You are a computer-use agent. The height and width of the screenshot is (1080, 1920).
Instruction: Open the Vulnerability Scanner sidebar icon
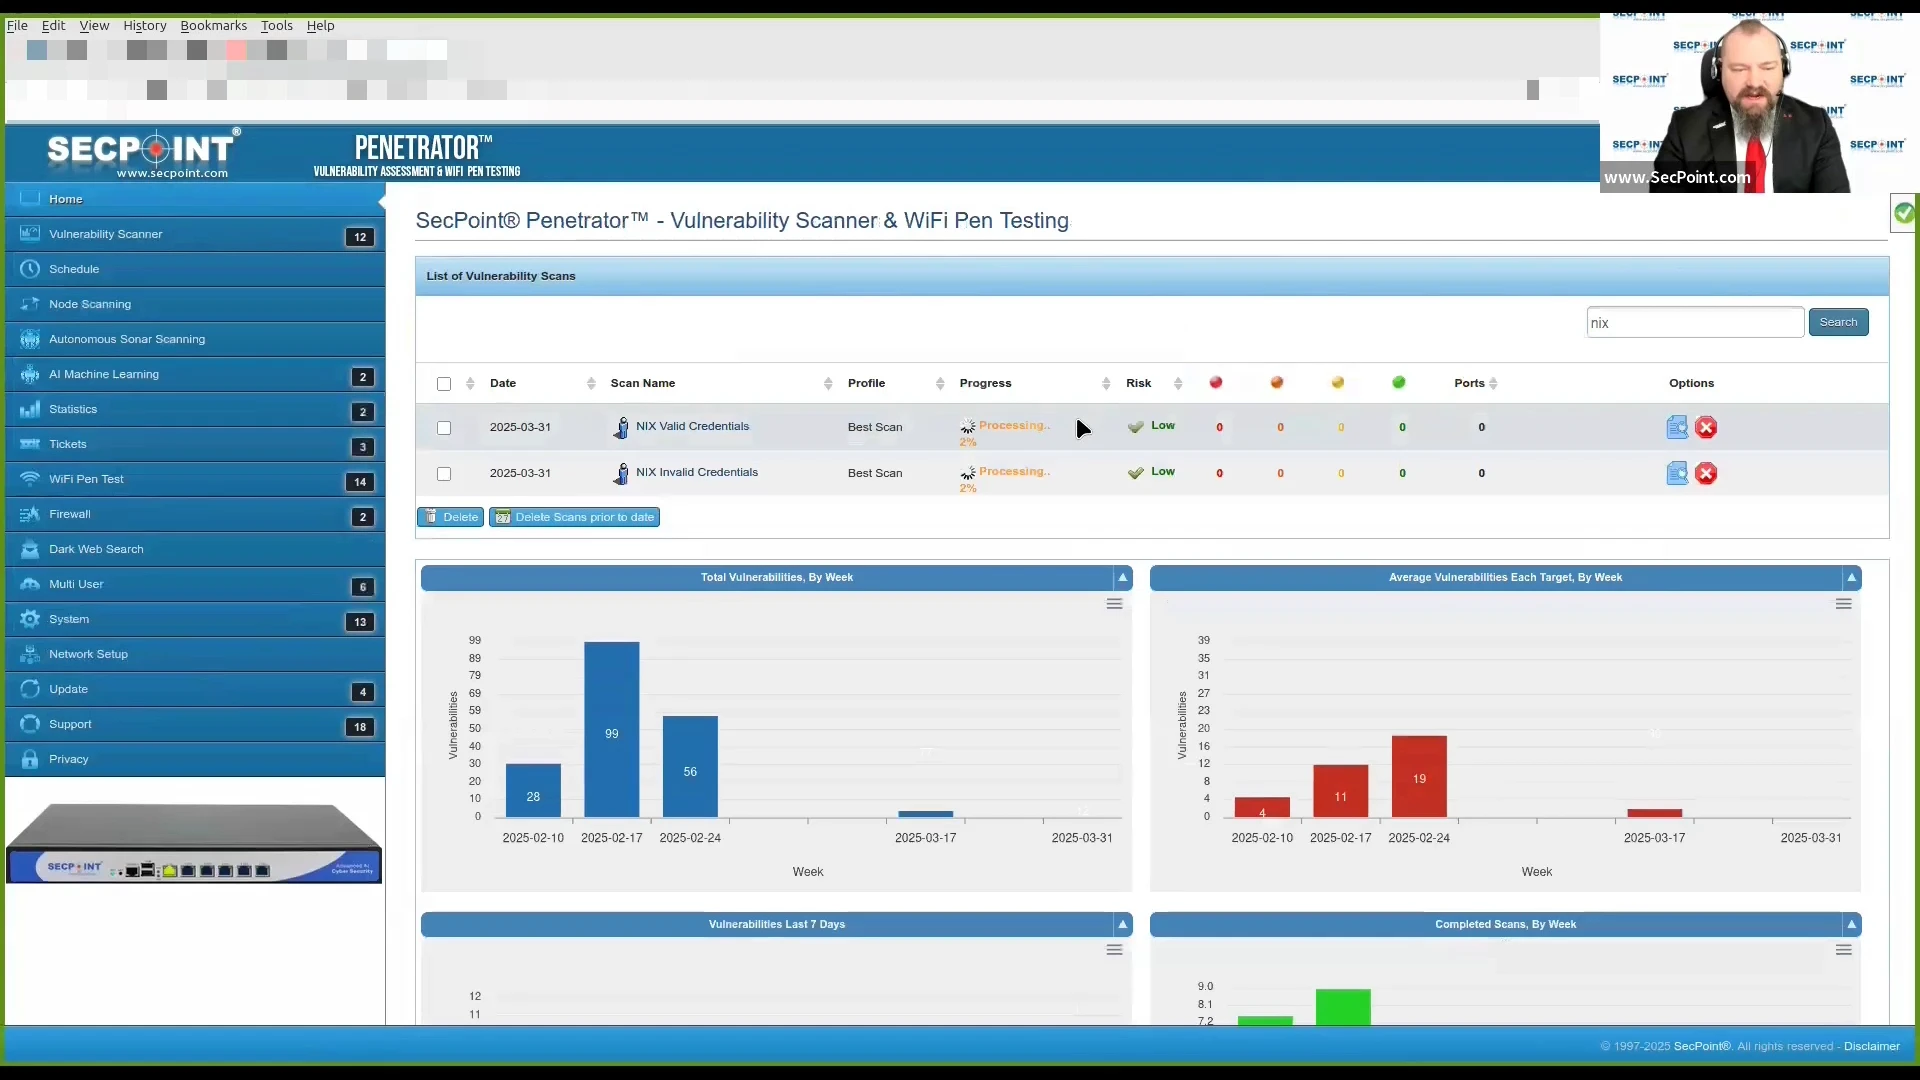click(30, 234)
